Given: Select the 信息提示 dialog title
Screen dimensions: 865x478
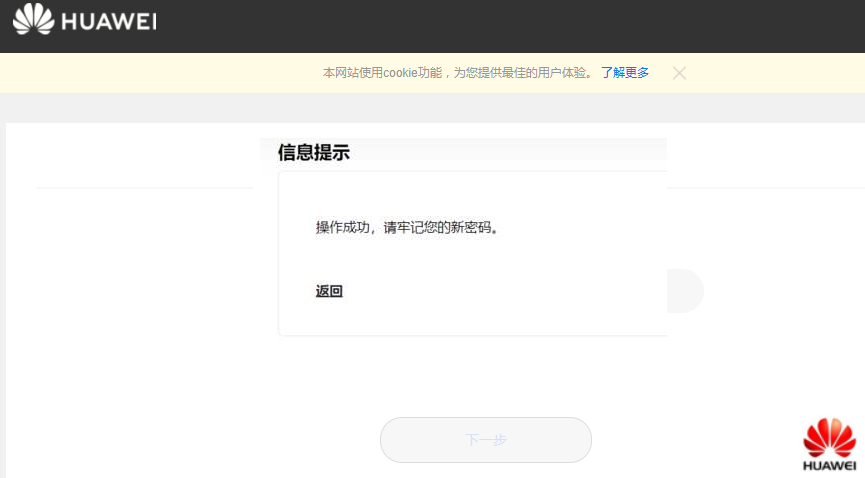Looking at the screenshot, I should 313,152.
